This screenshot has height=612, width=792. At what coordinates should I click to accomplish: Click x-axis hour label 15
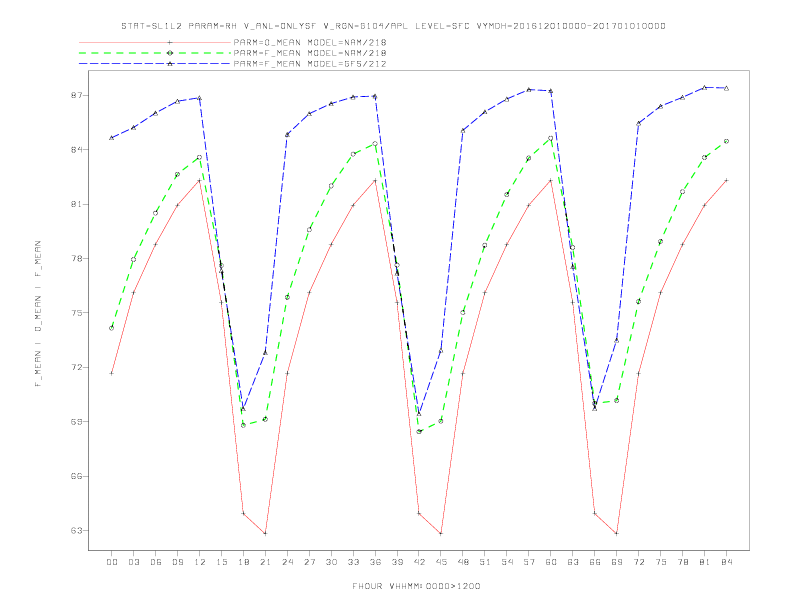pos(222,562)
